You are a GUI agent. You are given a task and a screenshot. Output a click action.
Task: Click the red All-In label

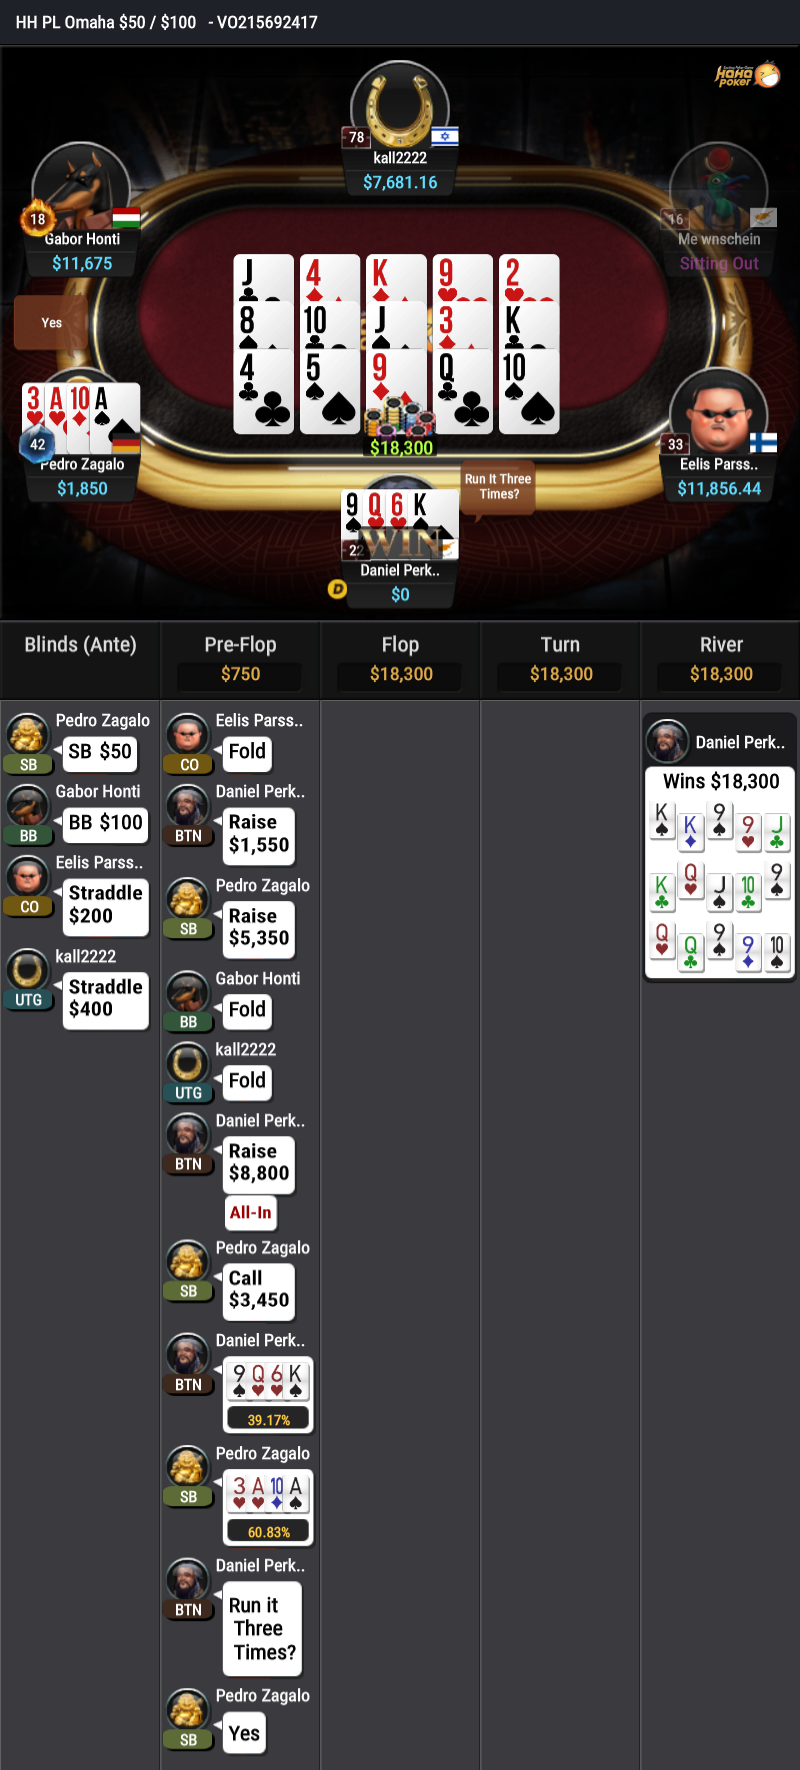[250, 1212]
